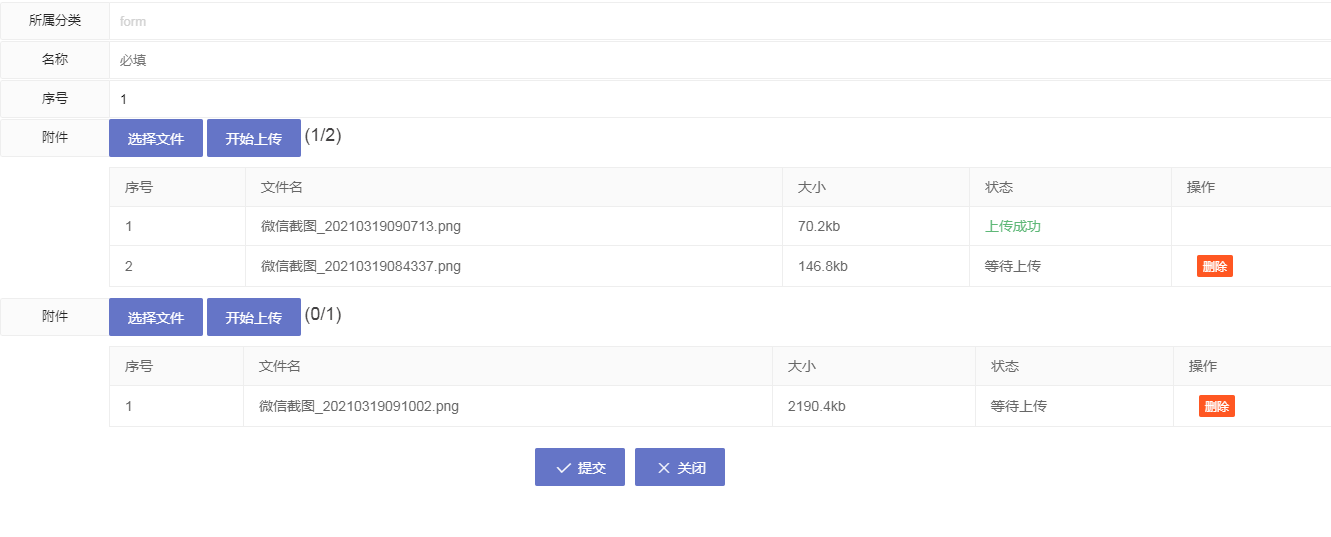Click the 上传成功 status text
1331x537 pixels.
(1013, 226)
